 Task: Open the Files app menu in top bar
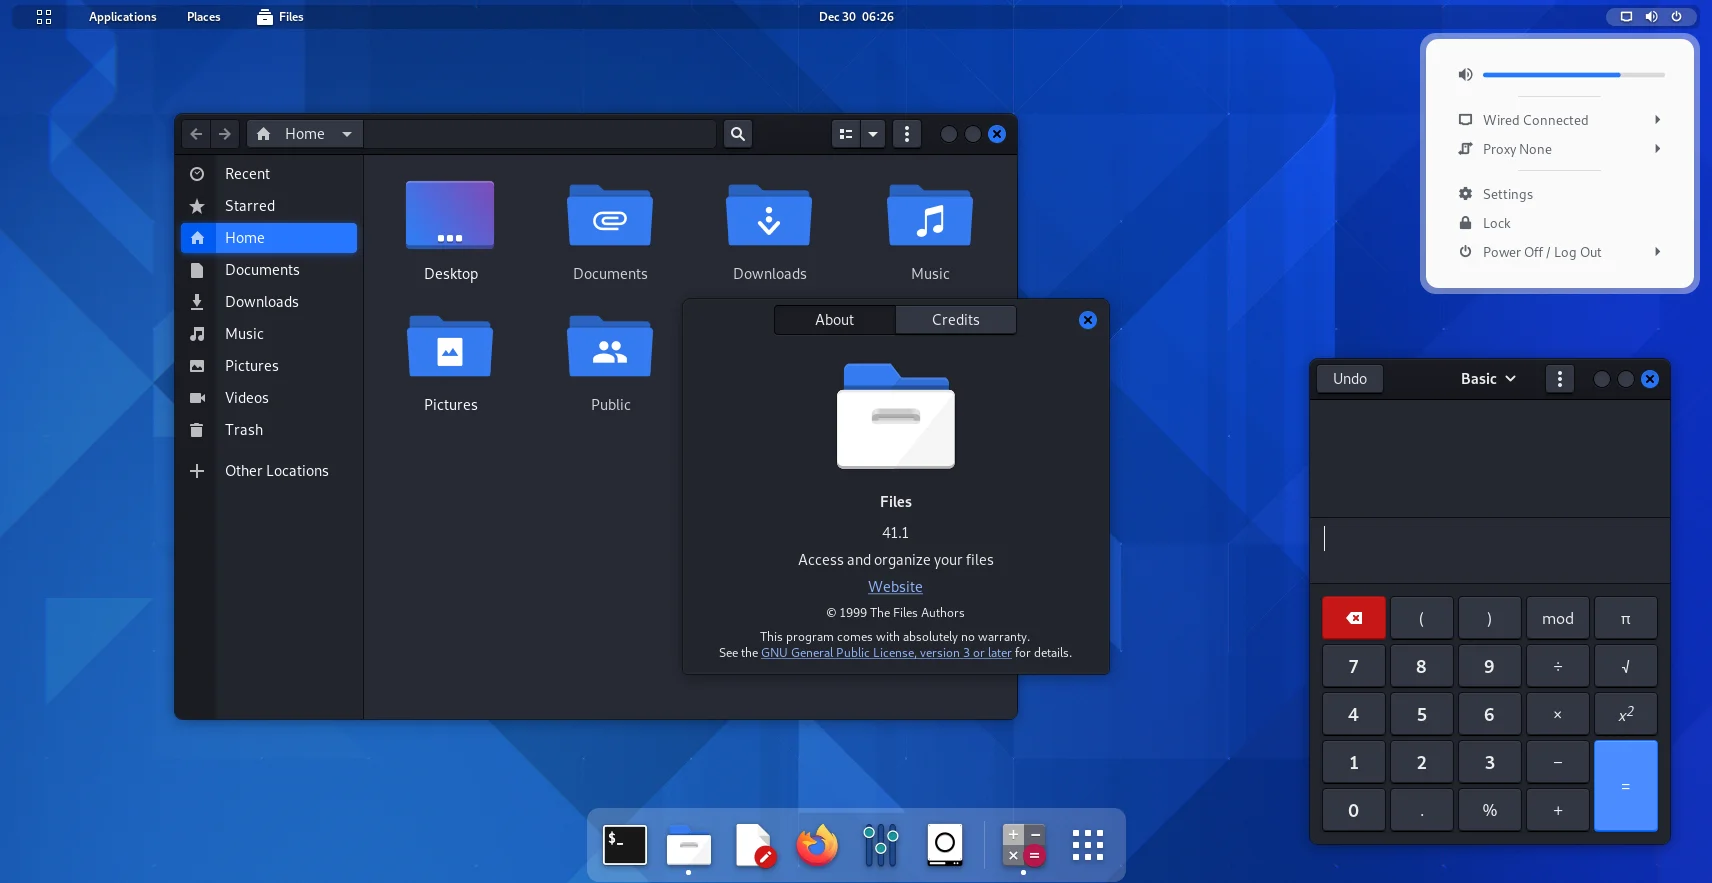(x=280, y=16)
